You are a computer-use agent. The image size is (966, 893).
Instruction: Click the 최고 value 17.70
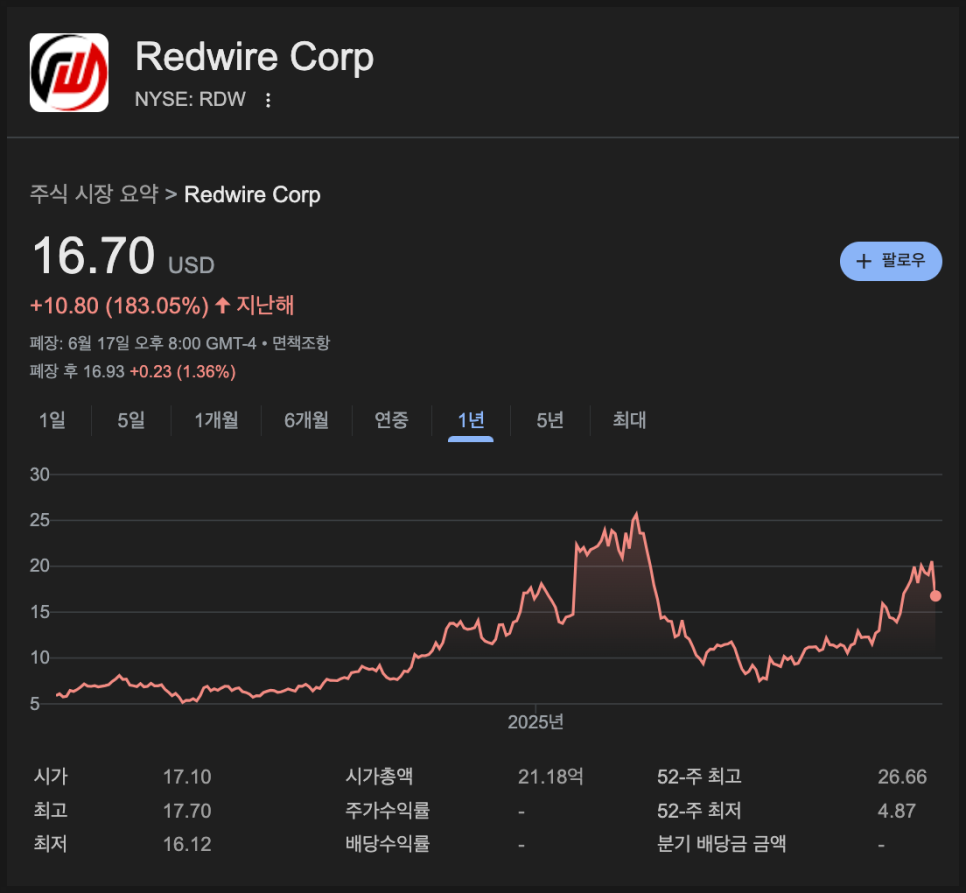pos(187,810)
